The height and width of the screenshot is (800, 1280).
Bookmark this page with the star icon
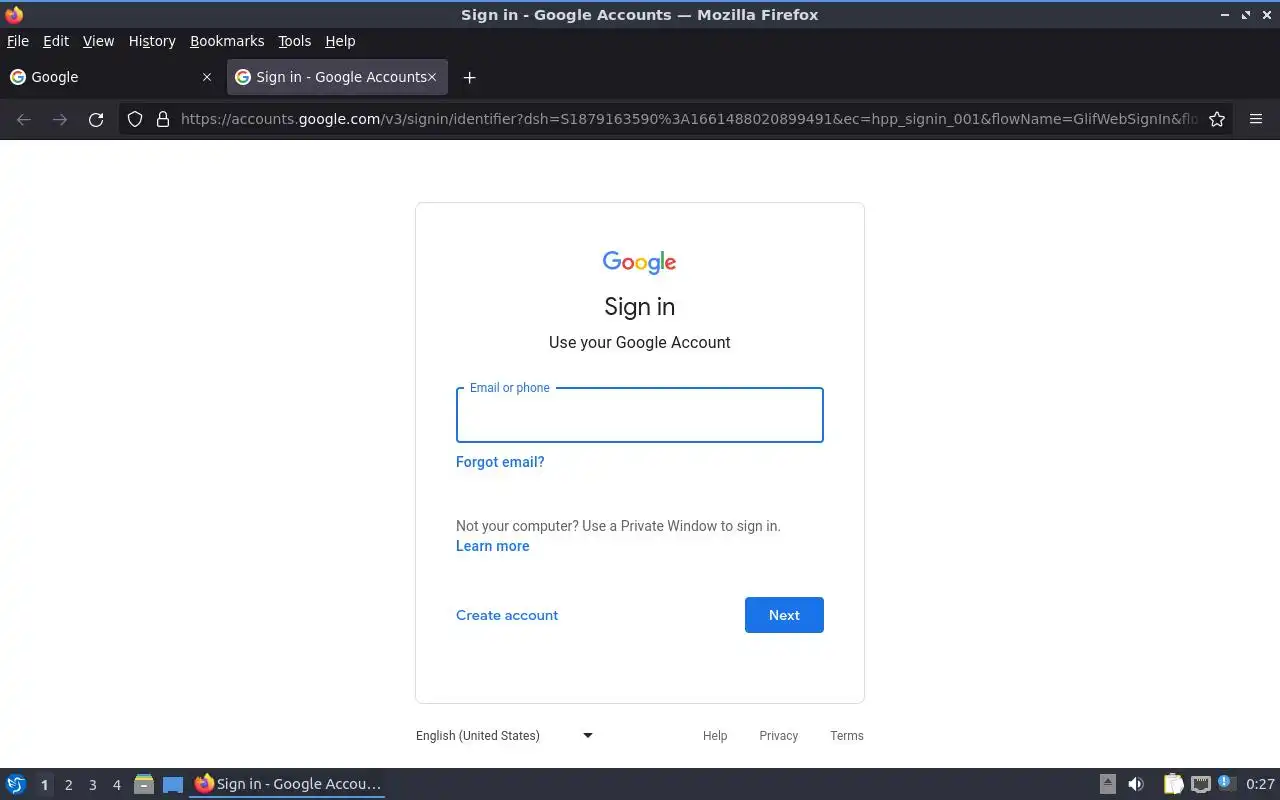1217,119
